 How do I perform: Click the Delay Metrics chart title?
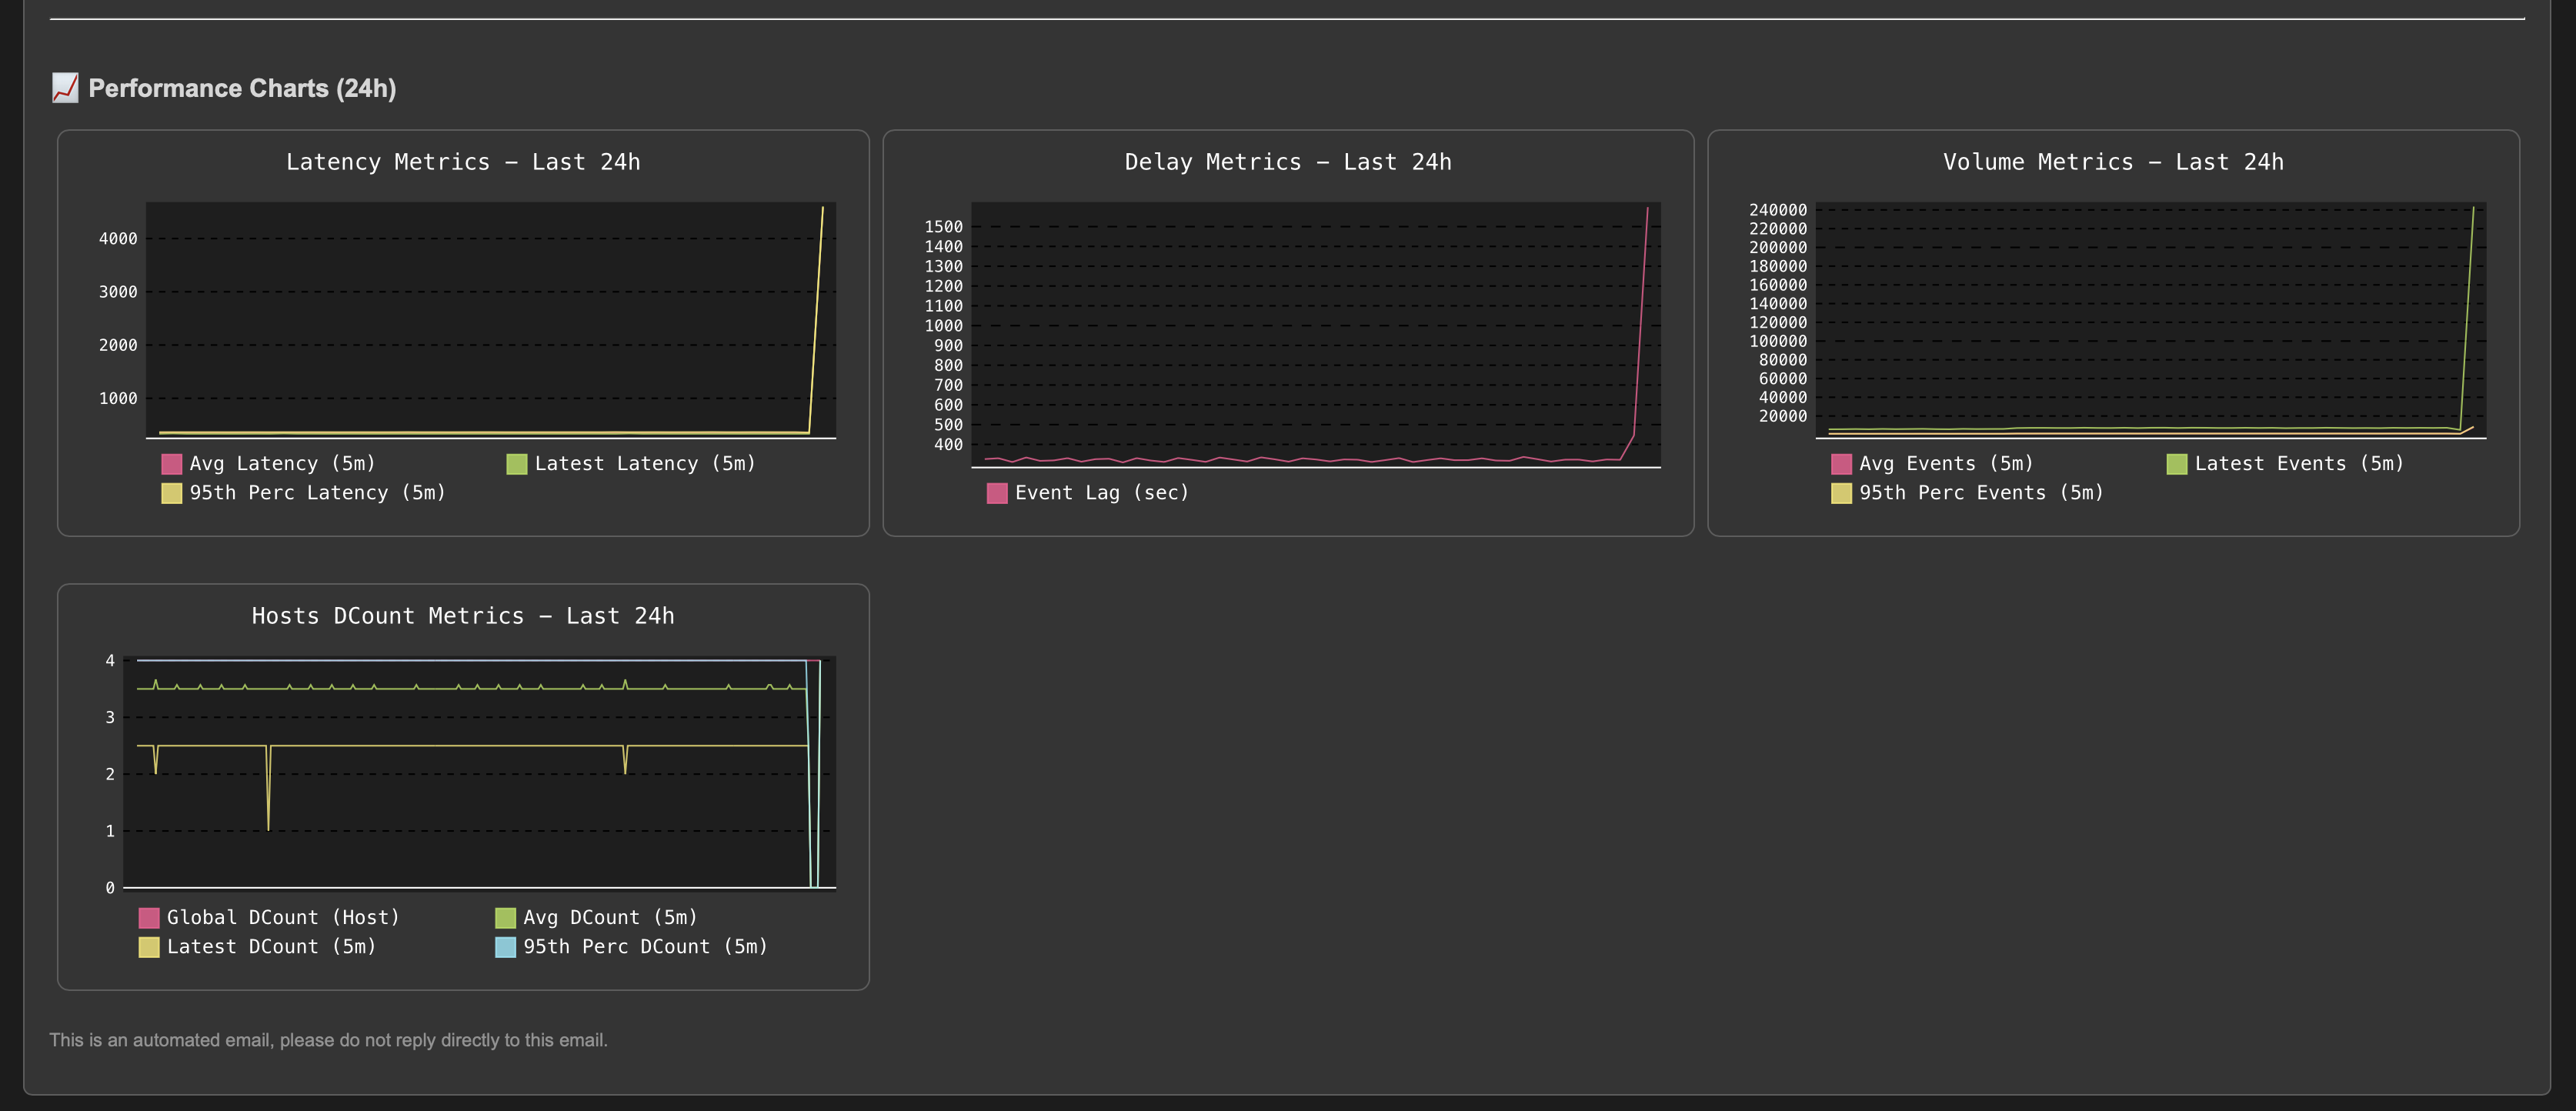pyautogui.click(x=1288, y=162)
